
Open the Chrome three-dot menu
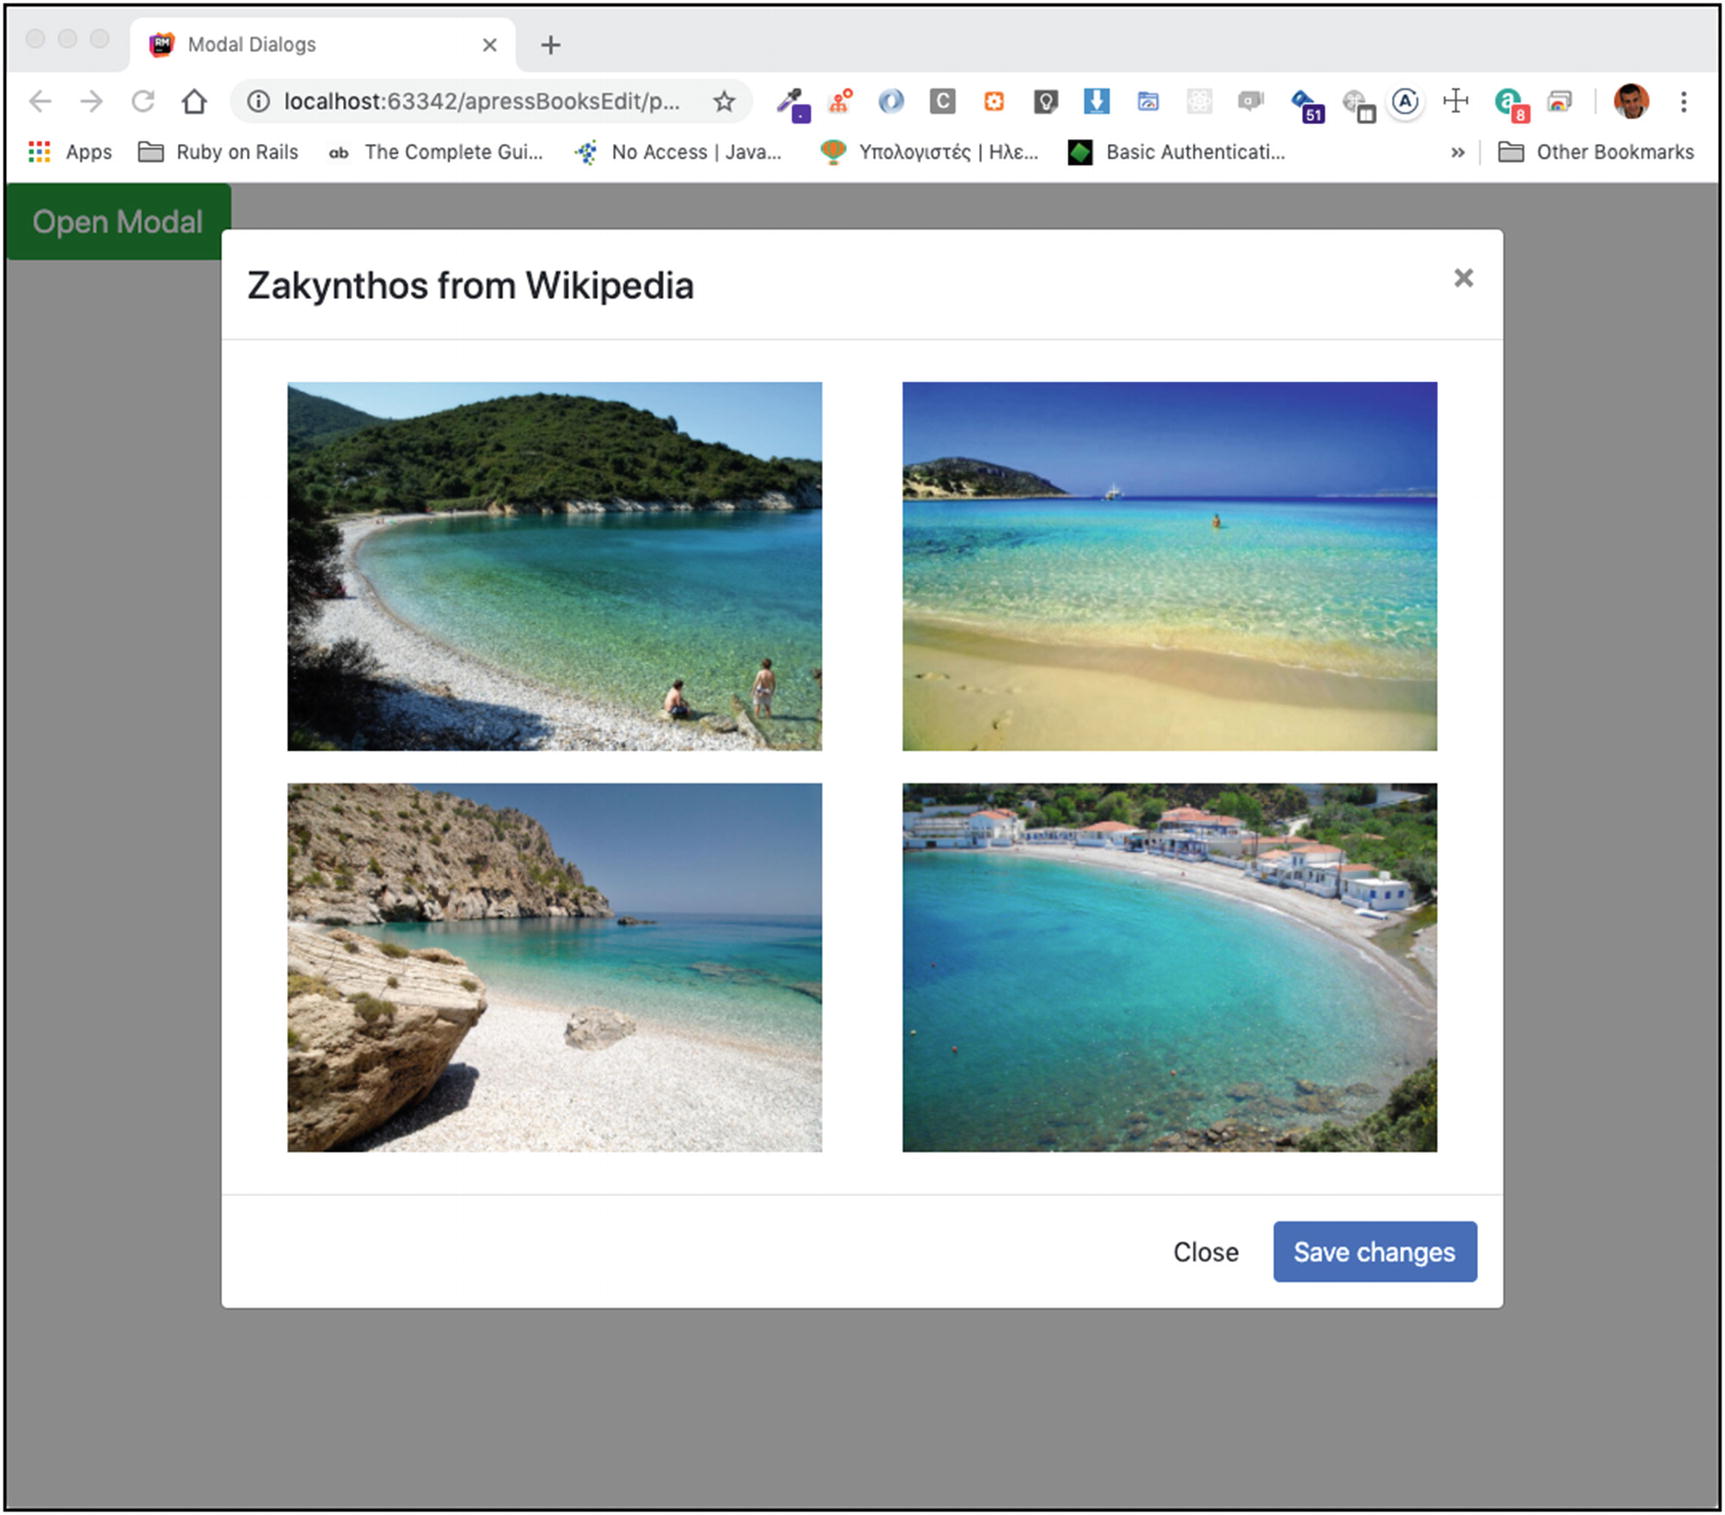1684,101
